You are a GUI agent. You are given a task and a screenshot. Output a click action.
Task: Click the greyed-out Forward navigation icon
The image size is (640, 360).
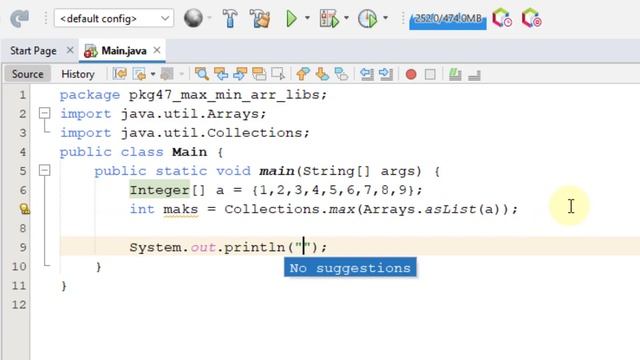click(x=167, y=74)
